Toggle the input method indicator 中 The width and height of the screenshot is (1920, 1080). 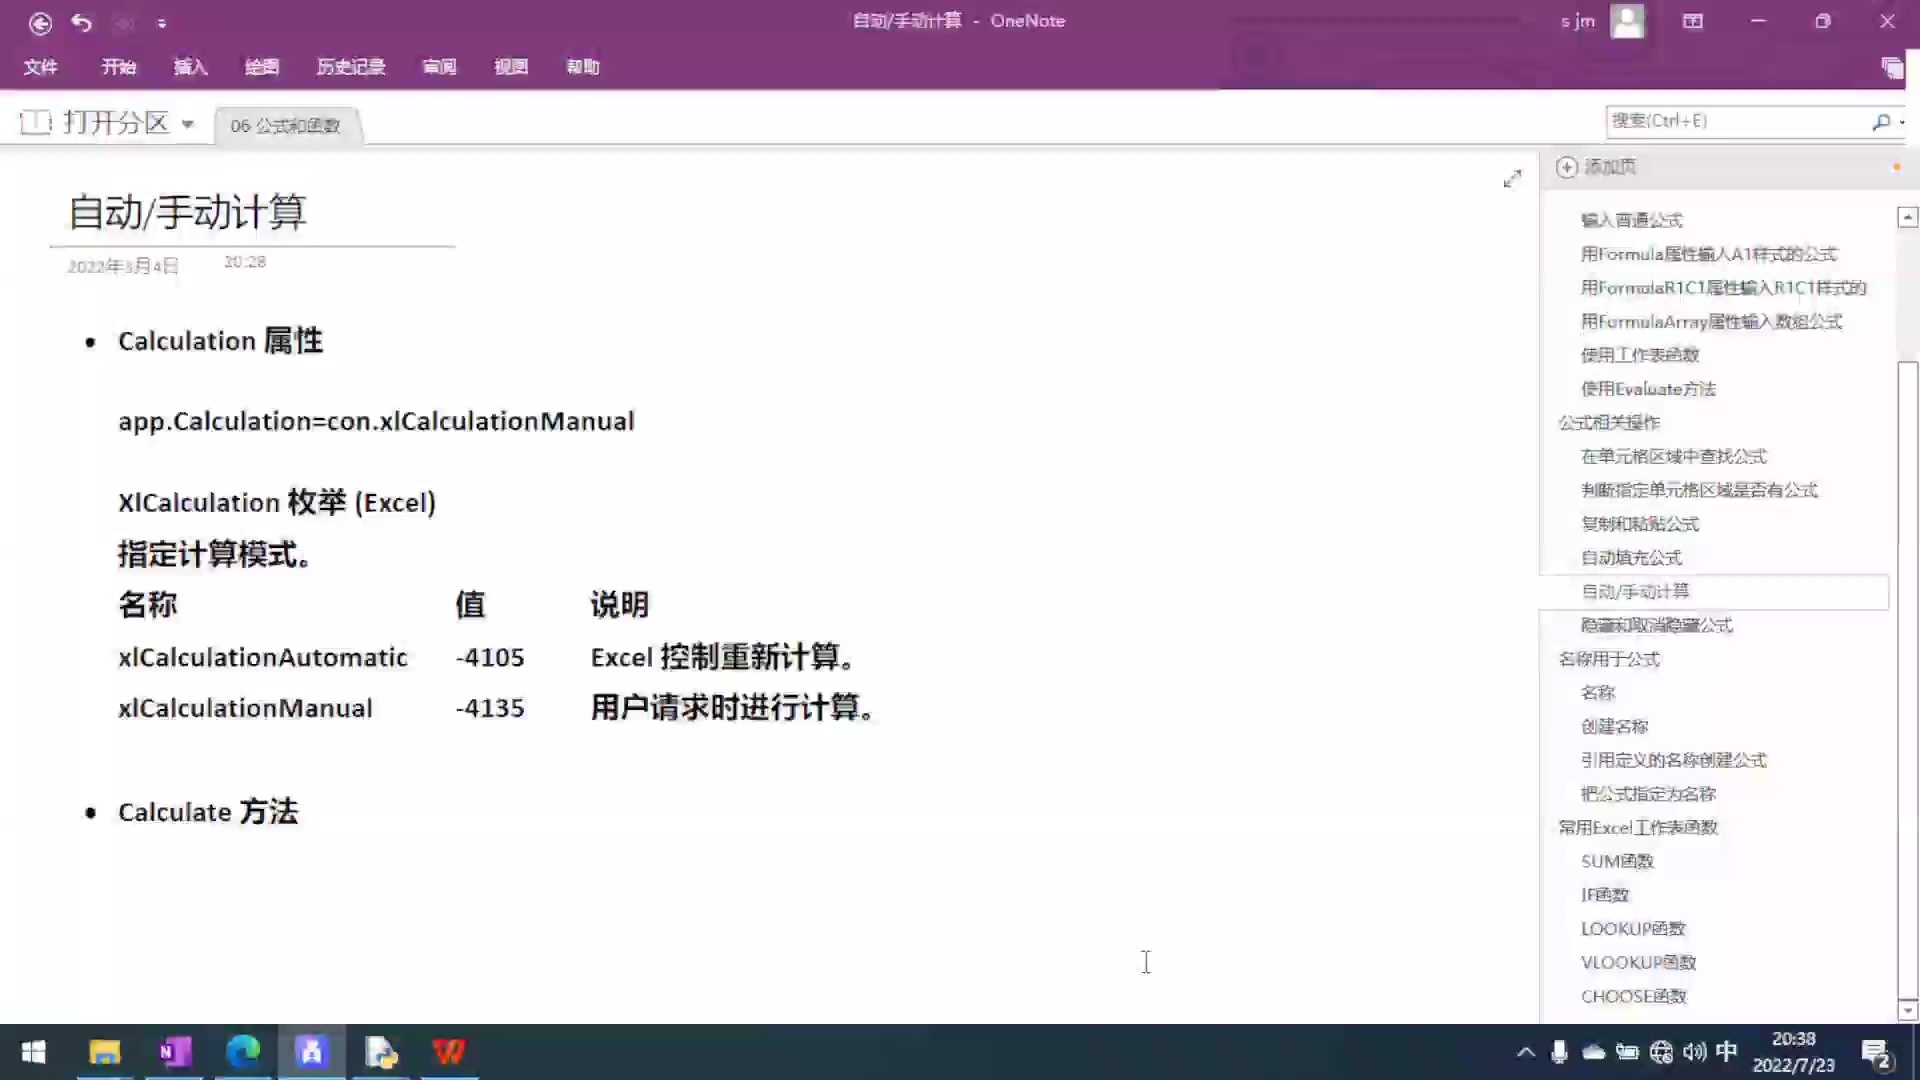[x=1726, y=1051]
